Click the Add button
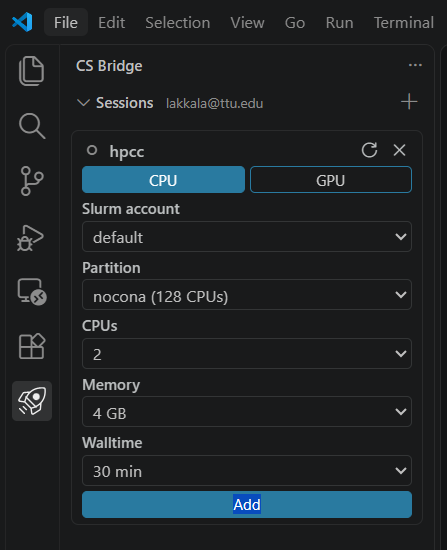The image size is (447, 550). pyautogui.click(x=247, y=504)
